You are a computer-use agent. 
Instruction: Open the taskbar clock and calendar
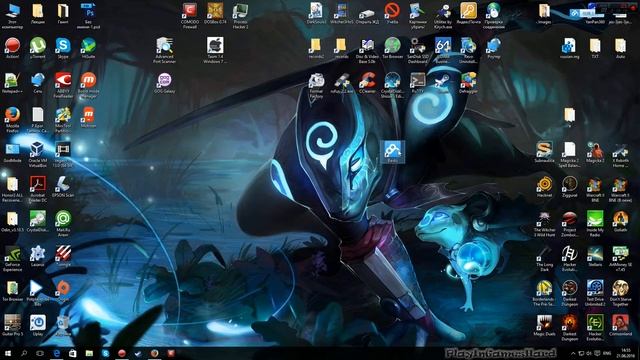pyautogui.click(x=626, y=353)
